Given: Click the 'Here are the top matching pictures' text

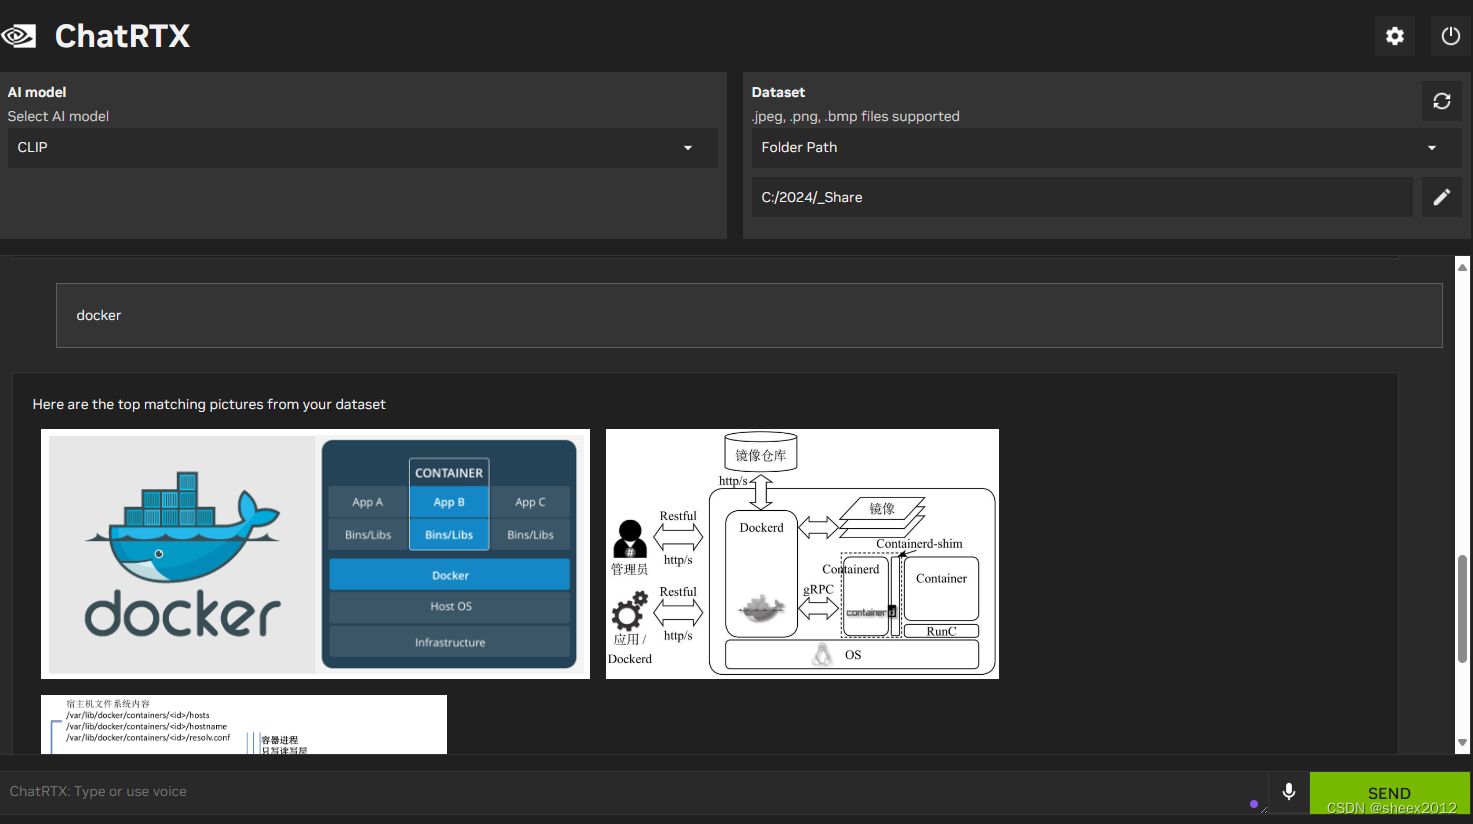Looking at the screenshot, I should 209,404.
